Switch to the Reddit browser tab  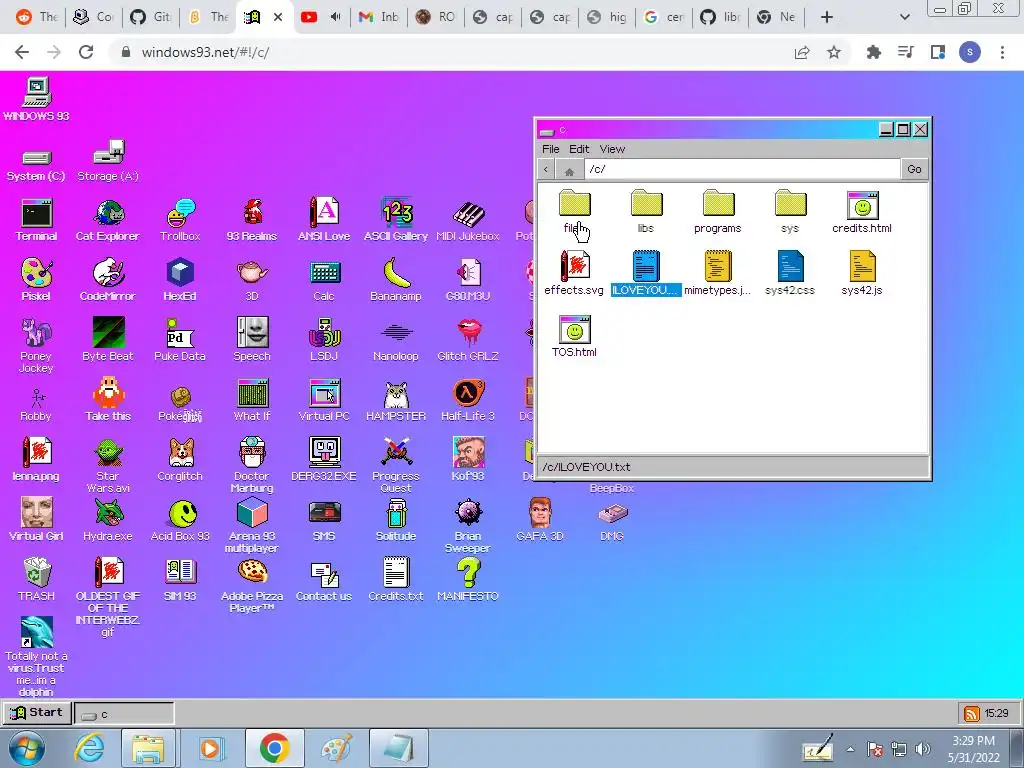(36, 17)
